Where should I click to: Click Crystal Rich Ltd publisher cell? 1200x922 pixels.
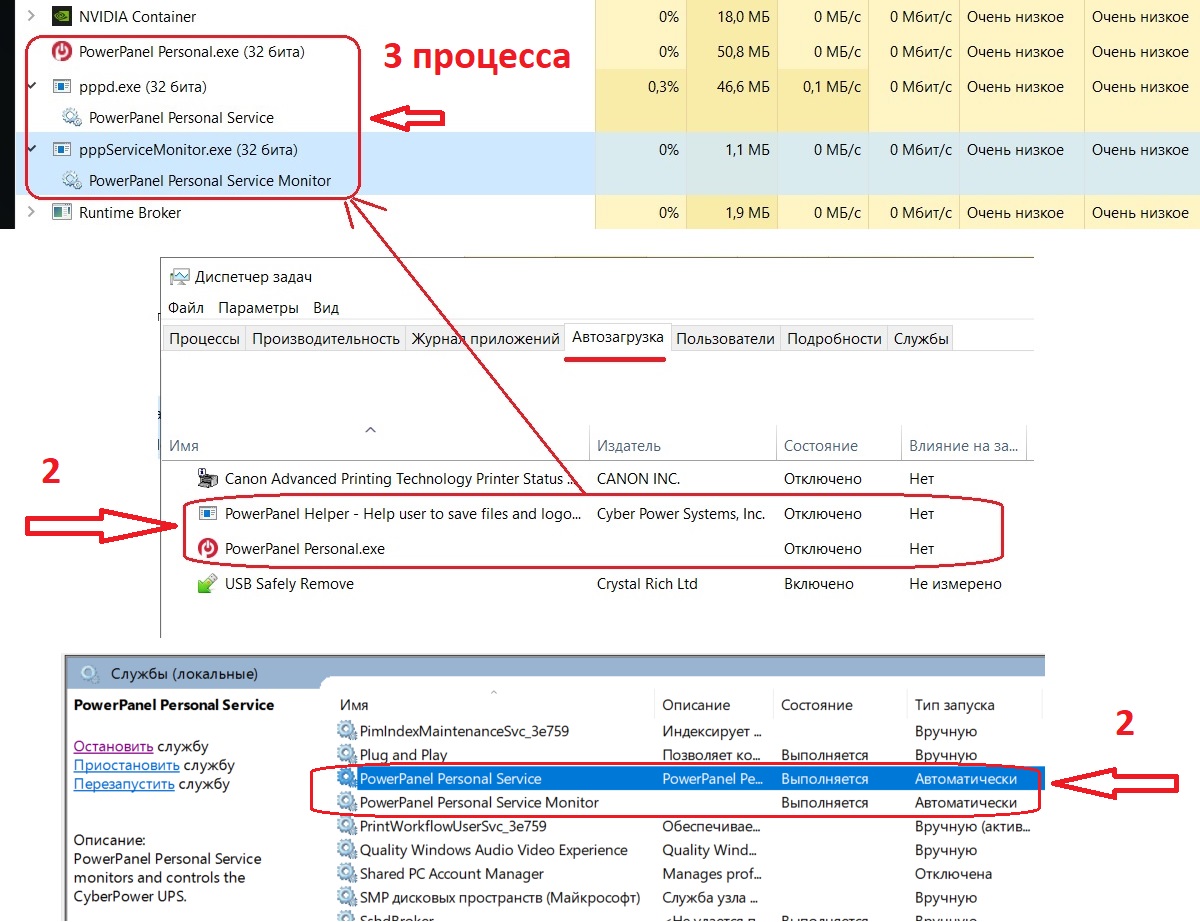647,583
